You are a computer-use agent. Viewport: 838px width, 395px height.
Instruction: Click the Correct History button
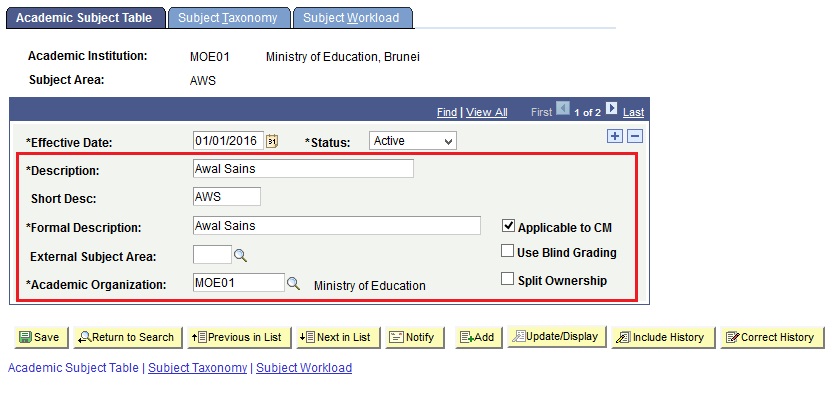pos(772,337)
